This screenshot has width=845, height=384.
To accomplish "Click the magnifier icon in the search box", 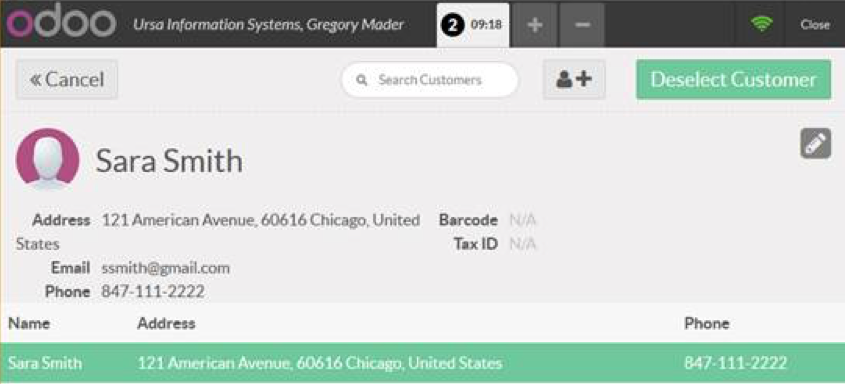I will tap(362, 80).
